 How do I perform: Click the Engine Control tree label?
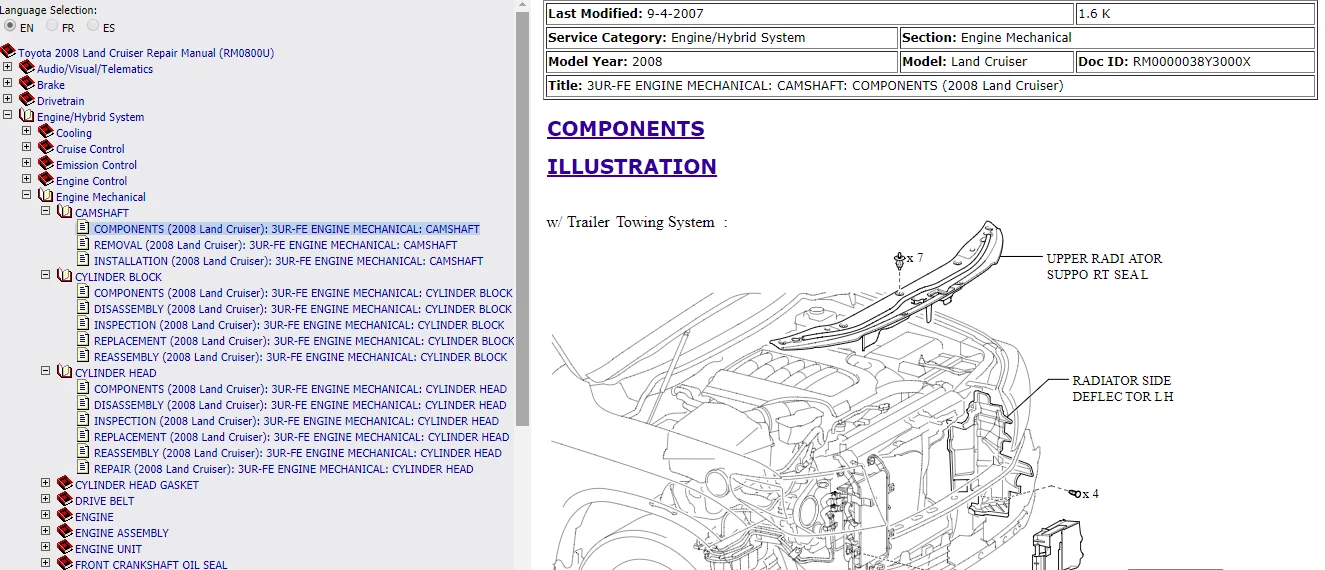coord(92,181)
